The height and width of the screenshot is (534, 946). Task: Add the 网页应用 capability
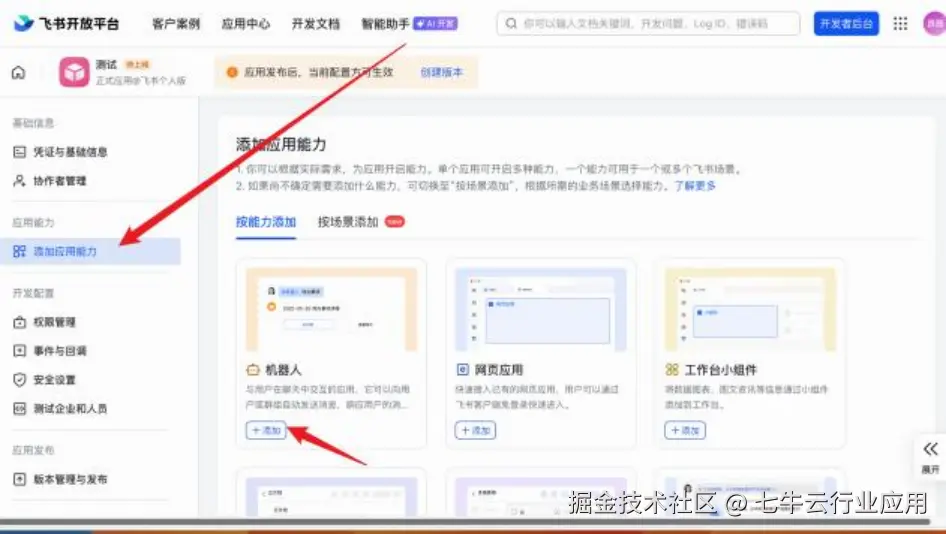pyautogui.click(x=475, y=430)
